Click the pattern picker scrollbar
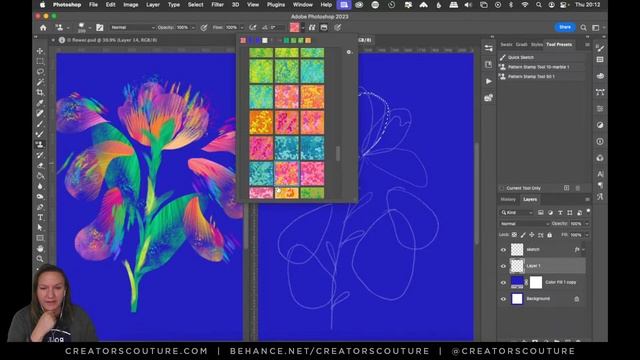Viewport: 640px width, 360px height. [x=338, y=153]
